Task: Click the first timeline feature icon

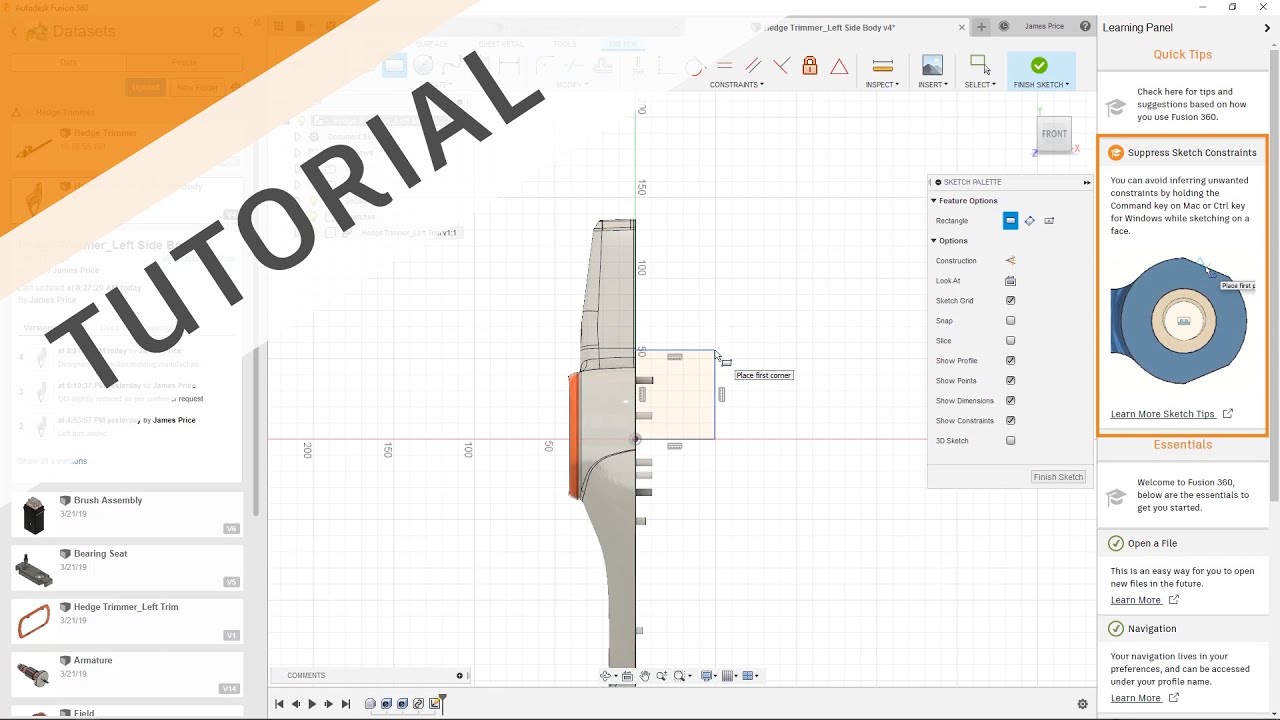Action: click(370, 704)
